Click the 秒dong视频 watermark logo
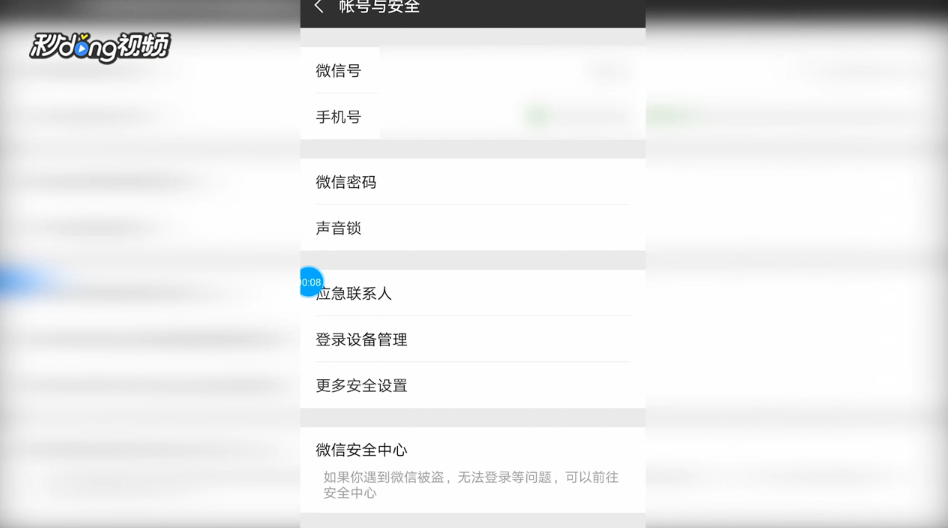The width and height of the screenshot is (948, 528). 100,47
